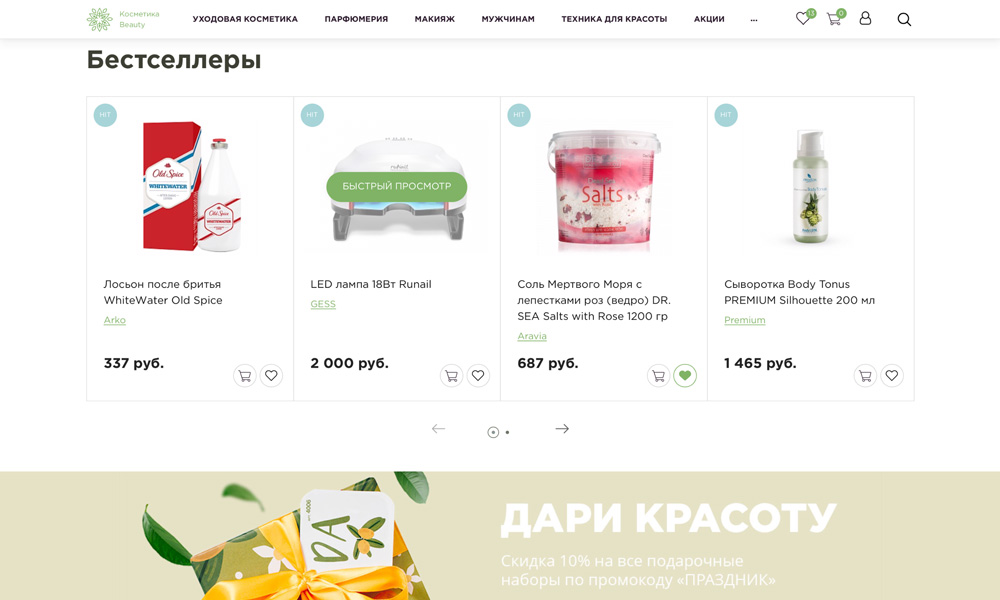Viewport: 1000px width, 600px height.
Task: Toggle favorite heart for Old Spice lotion
Action: click(x=271, y=376)
